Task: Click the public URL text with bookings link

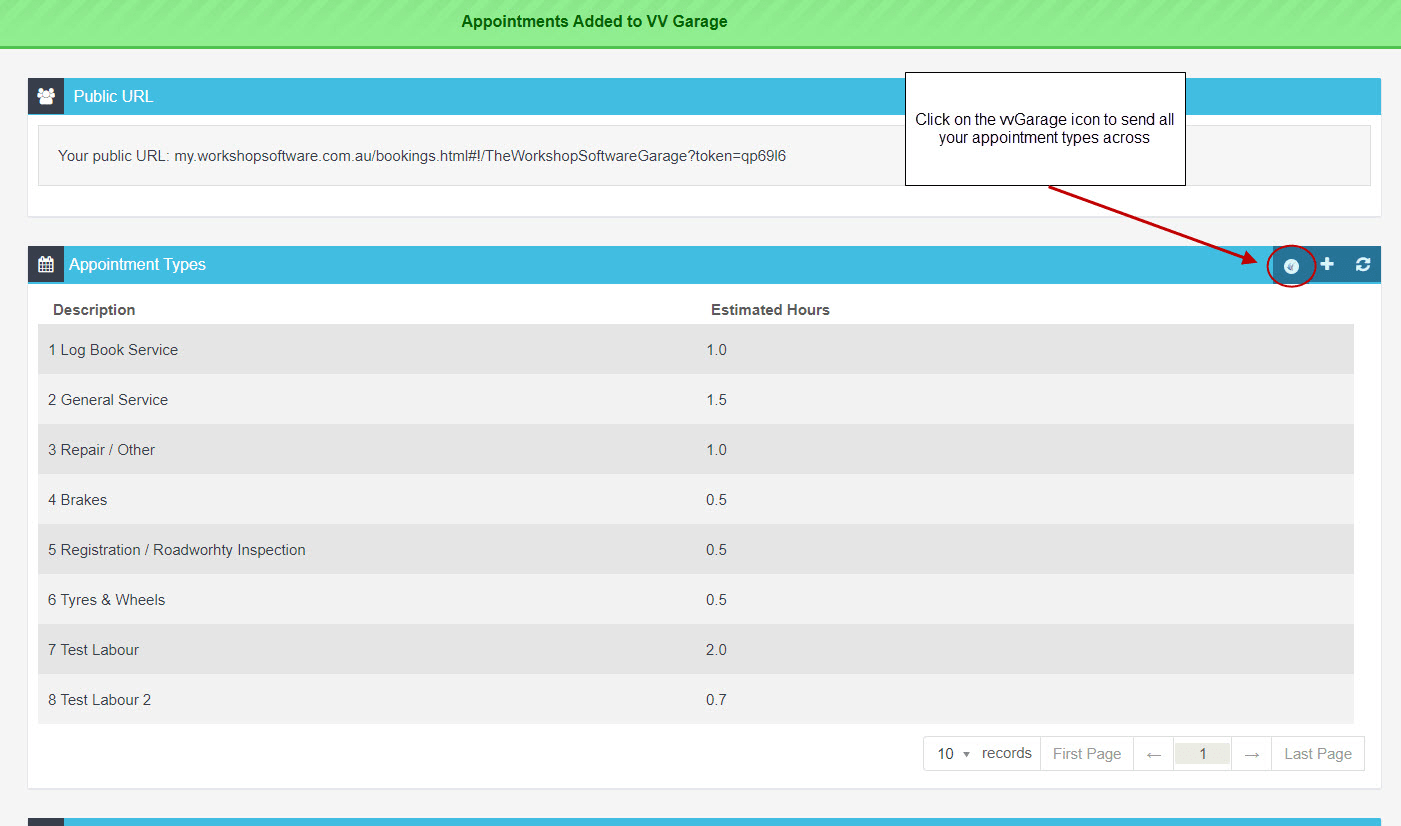Action: pyautogui.click(x=422, y=156)
